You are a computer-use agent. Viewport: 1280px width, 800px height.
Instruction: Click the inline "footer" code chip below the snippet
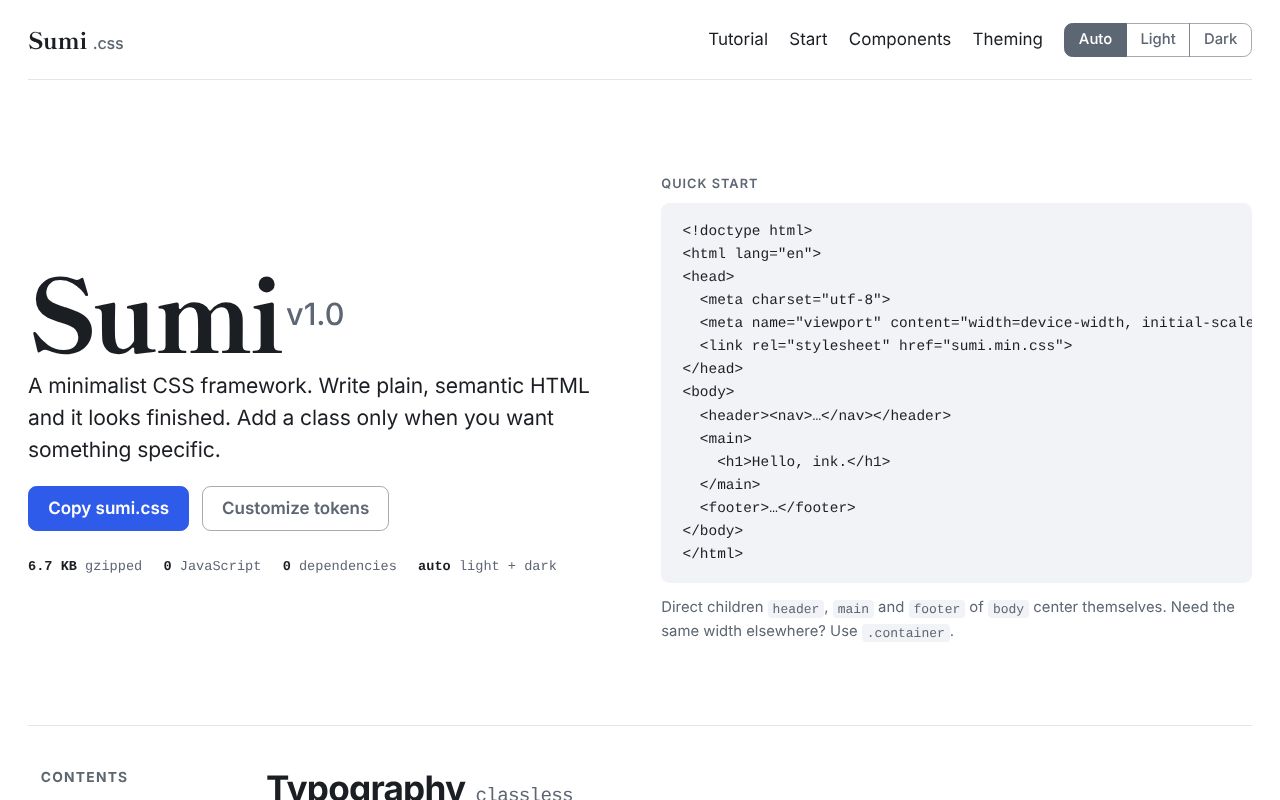[937, 608]
